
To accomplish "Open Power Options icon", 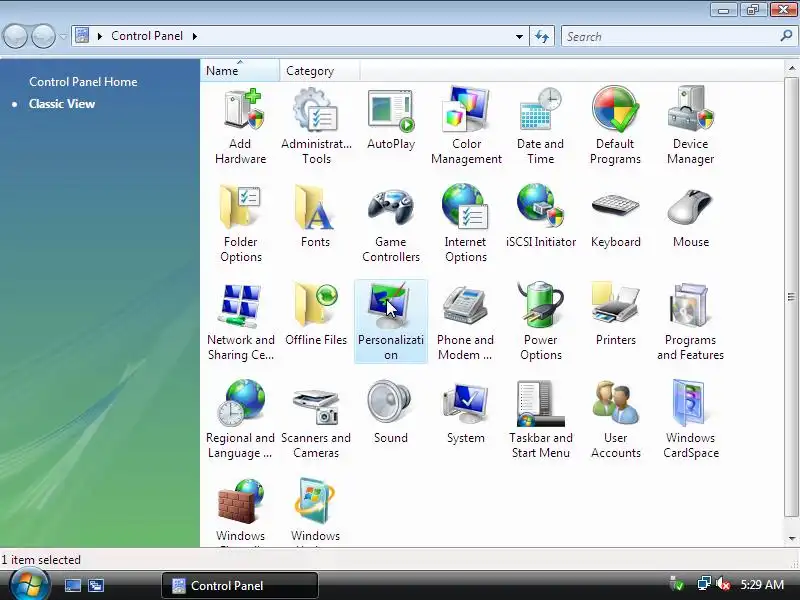I will pyautogui.click(x=541, y=322).
